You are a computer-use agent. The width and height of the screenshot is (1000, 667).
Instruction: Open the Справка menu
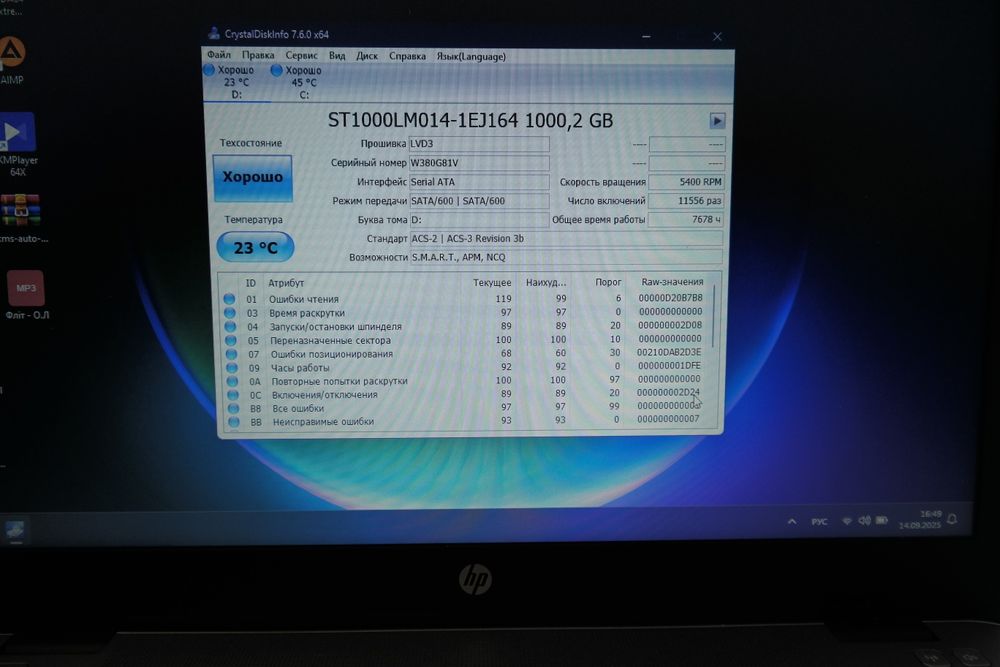click(407, 56)
